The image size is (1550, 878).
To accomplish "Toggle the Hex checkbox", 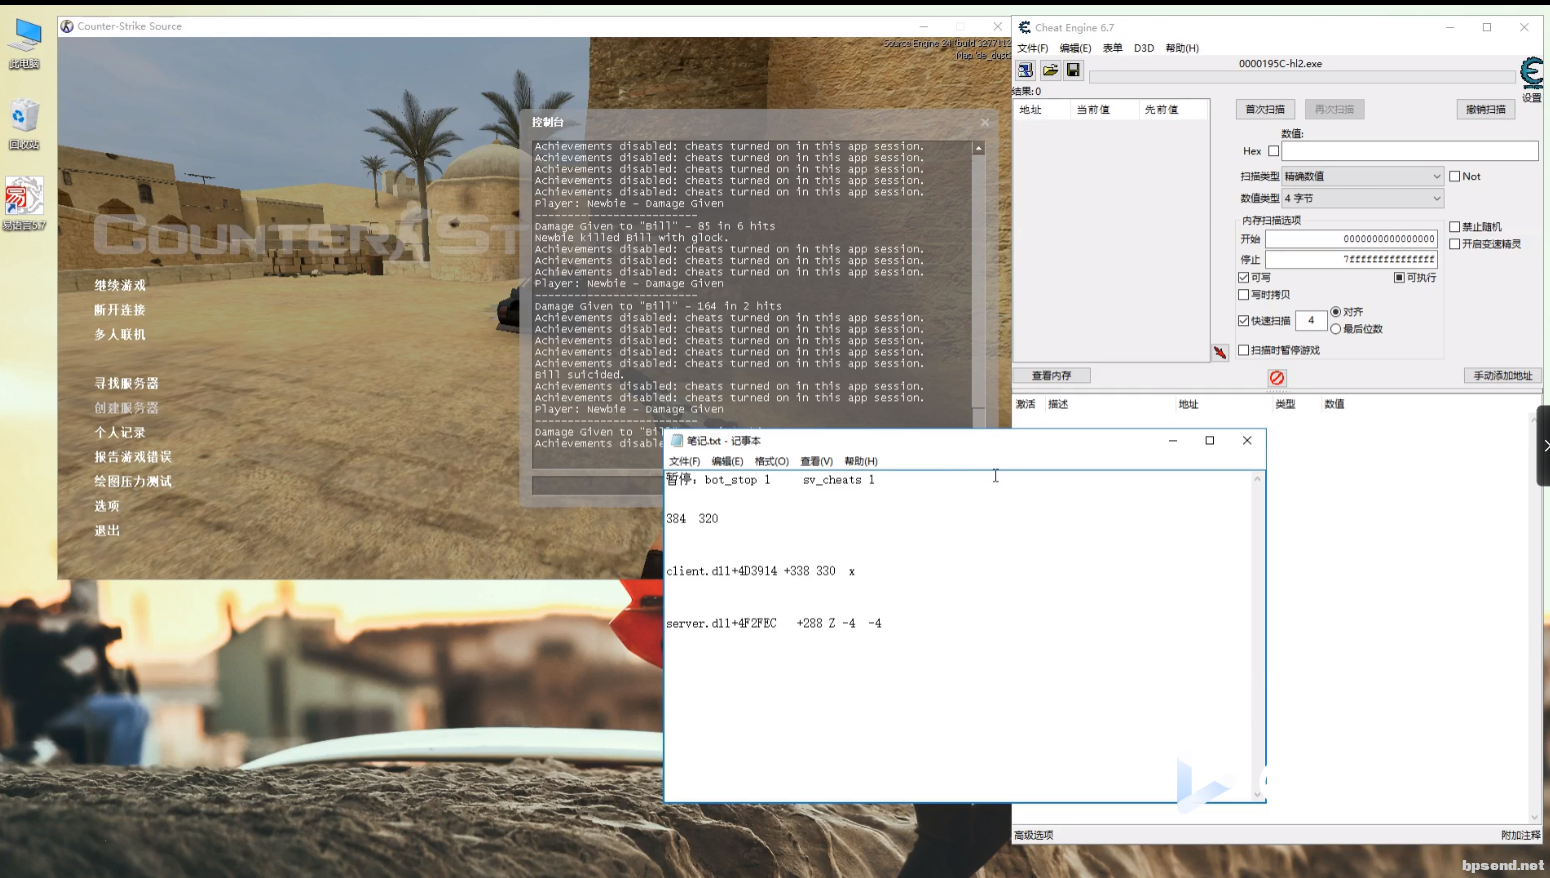I will (x=1273, y=151).
